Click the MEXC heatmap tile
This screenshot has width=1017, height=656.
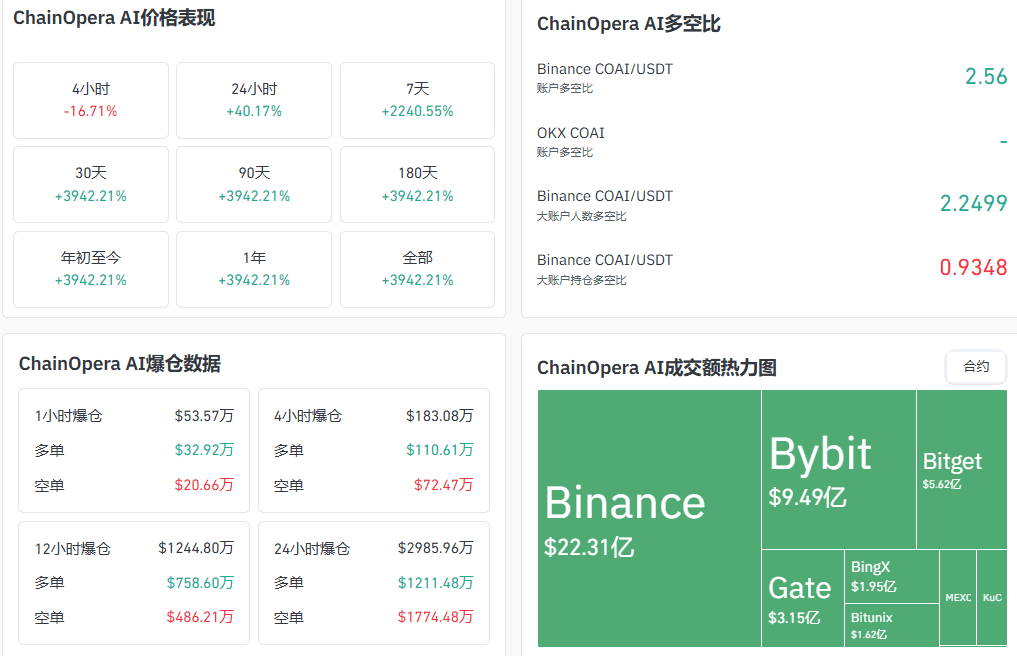coord(958,597)
